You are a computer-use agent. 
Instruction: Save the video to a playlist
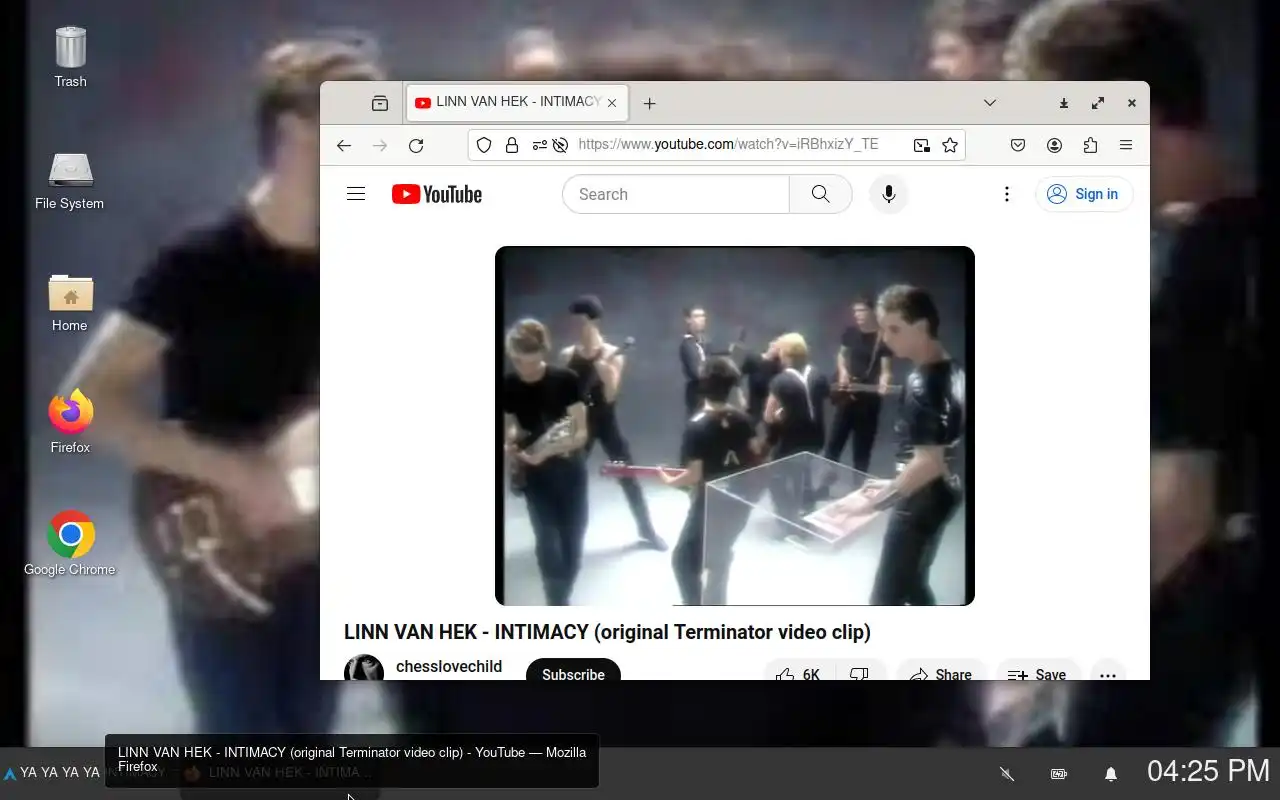click(1037, 670)
